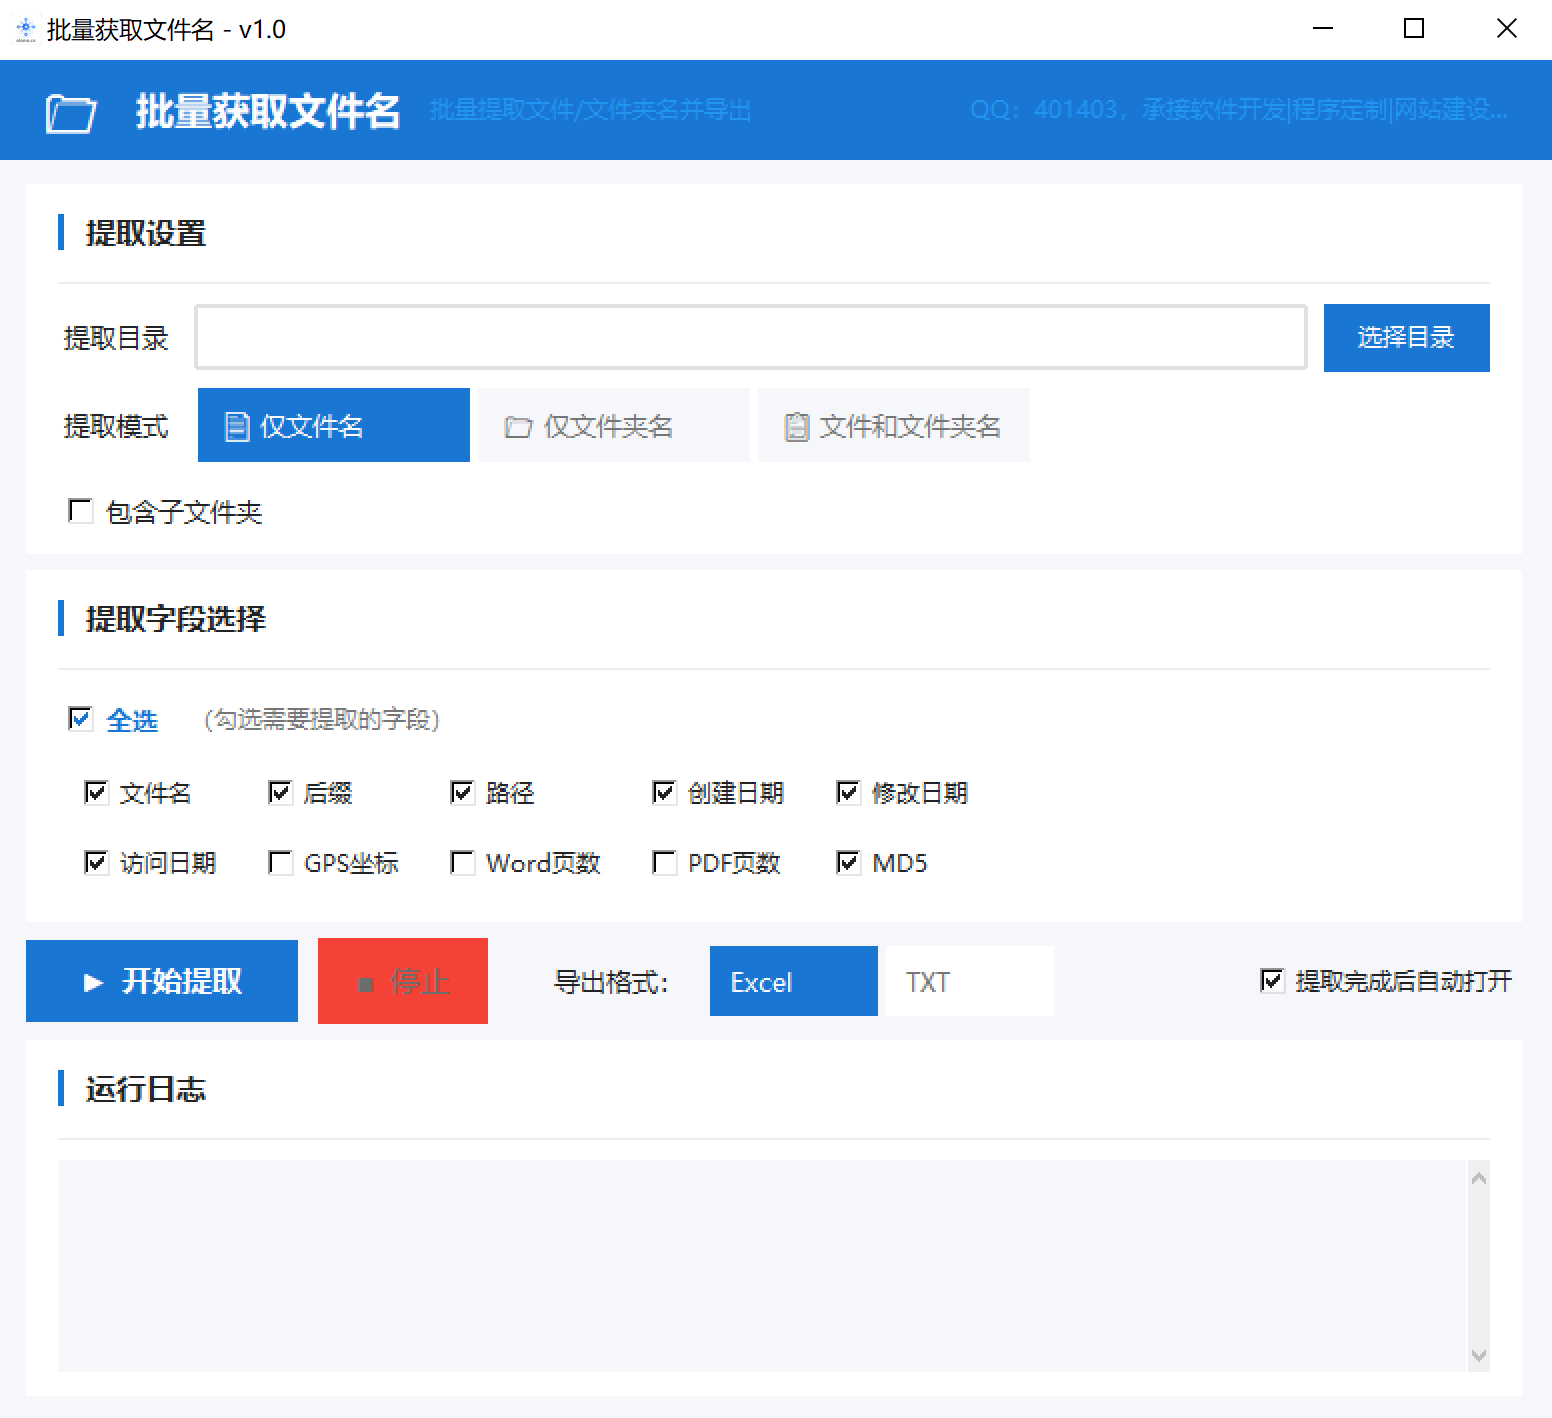Click the 批量获取文件名 header title
The image size is (1552, 1418).
tap(268, 111)
